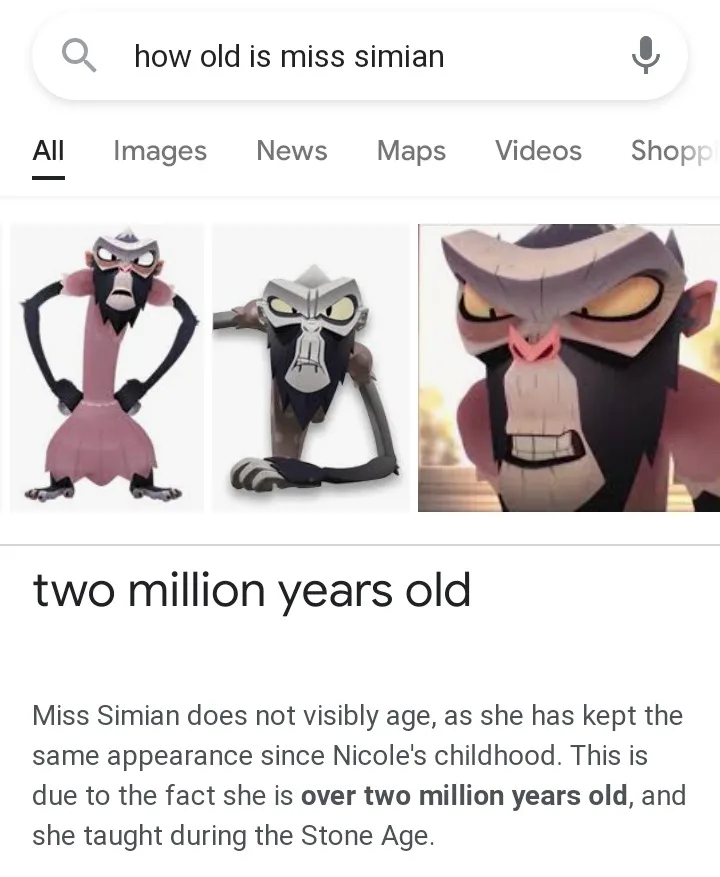The height and width of the screenshot is (877, 720).
Task: Open the gray-faced Miss Simian image
Action: pyautogui.click(x=310, y=367)
